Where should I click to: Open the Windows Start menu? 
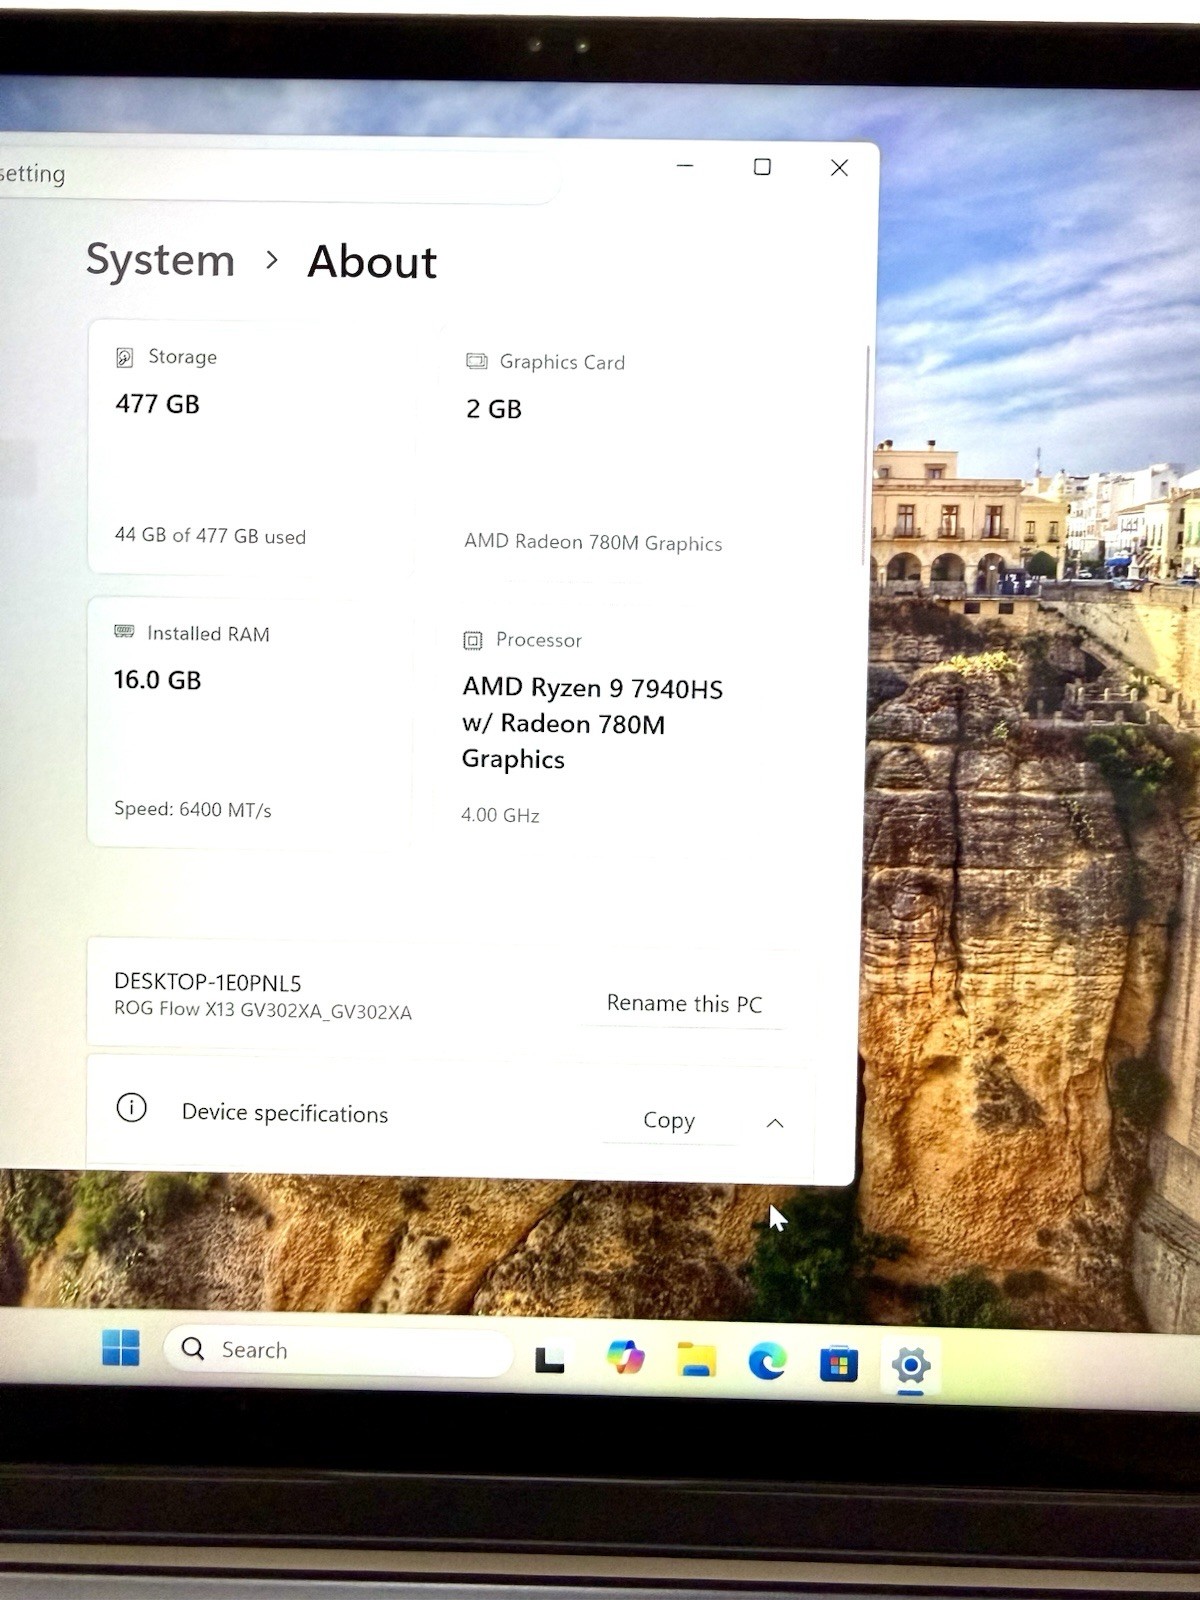121,1347
